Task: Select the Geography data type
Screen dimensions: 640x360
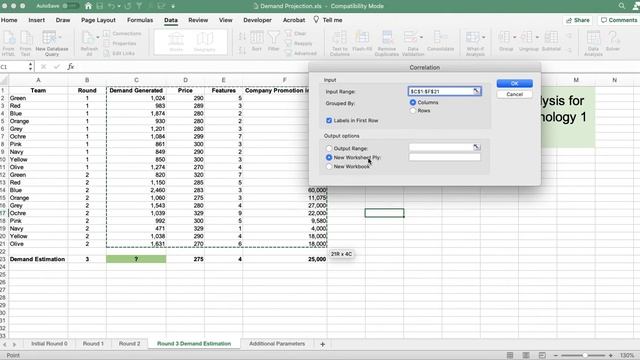Action: click(x=204, y=42)
